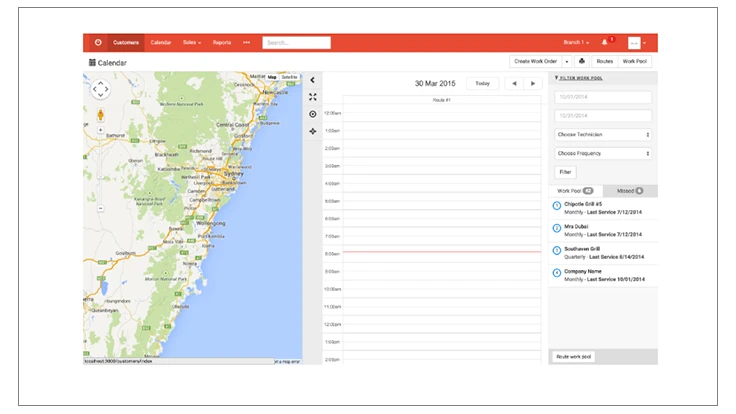Screen dimensions: 736x414
Task: Click the fullscreen expand map icon
Action: coord(312,97)
